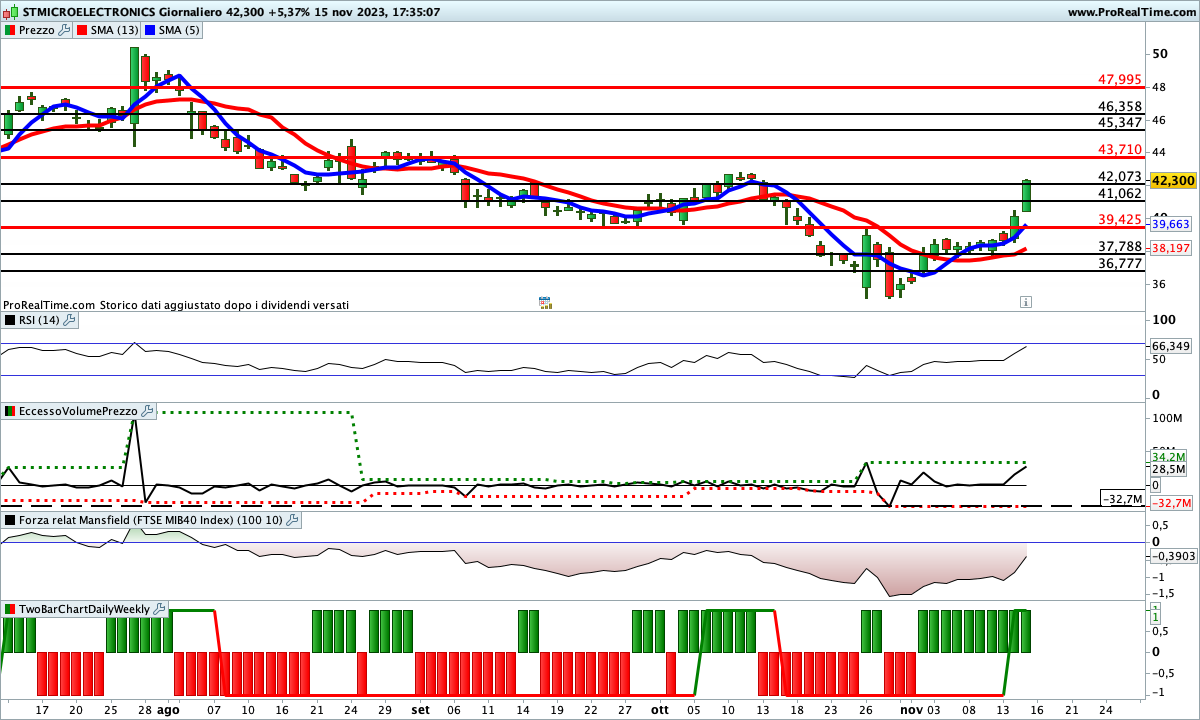Click the 28,5M volume value tag

1168,470
